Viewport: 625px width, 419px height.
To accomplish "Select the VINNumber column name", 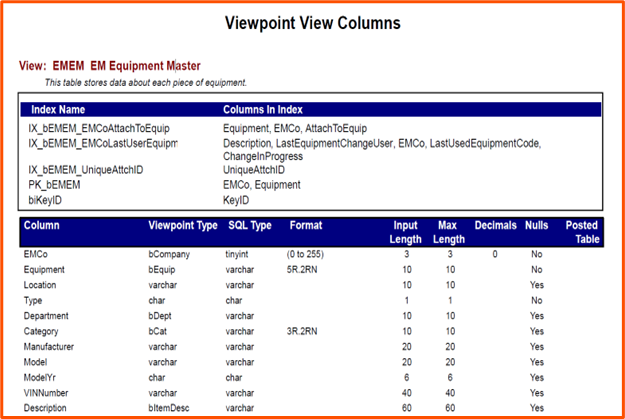I will [x=46, y=393].
